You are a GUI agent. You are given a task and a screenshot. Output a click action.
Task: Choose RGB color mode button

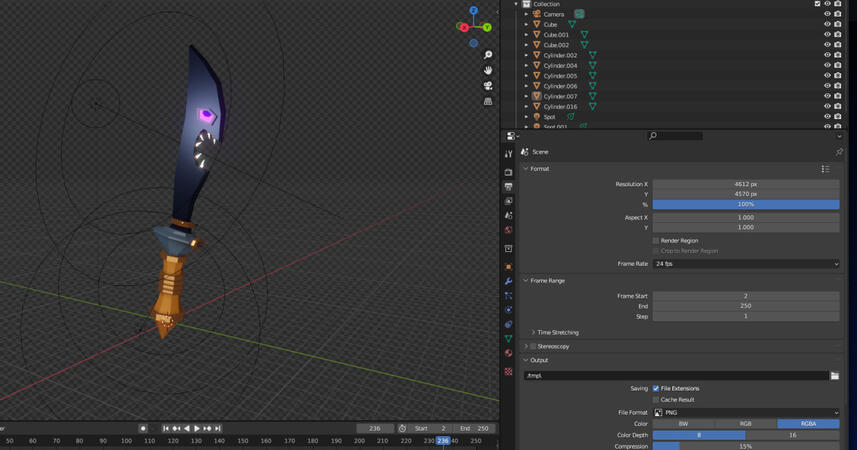tap(745, 423)
